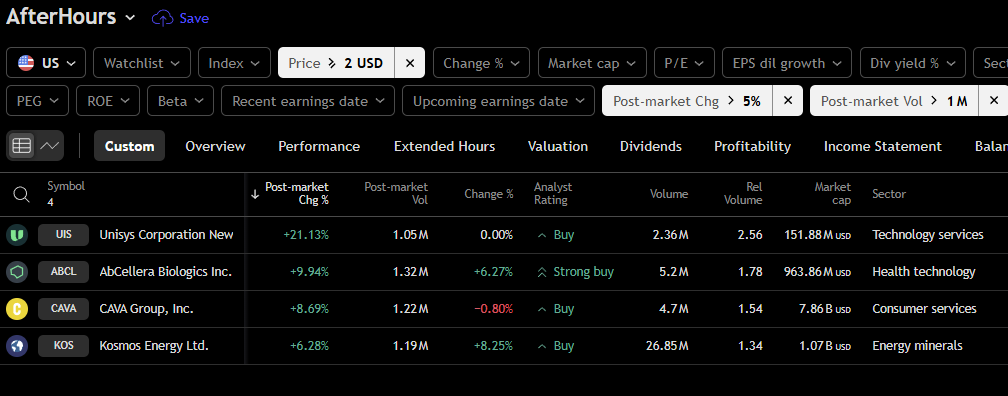
Task: Sort by Market cap column header
Action: (832, 194)
